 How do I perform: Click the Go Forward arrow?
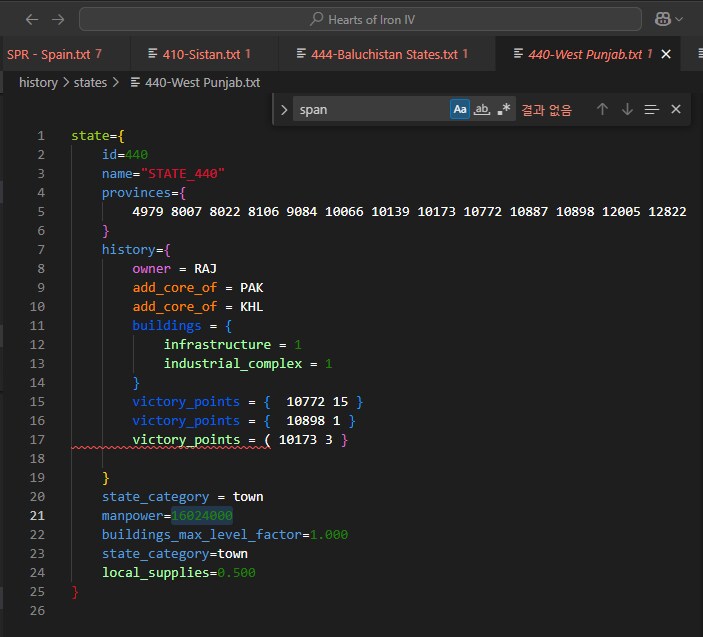pos(57,19)
